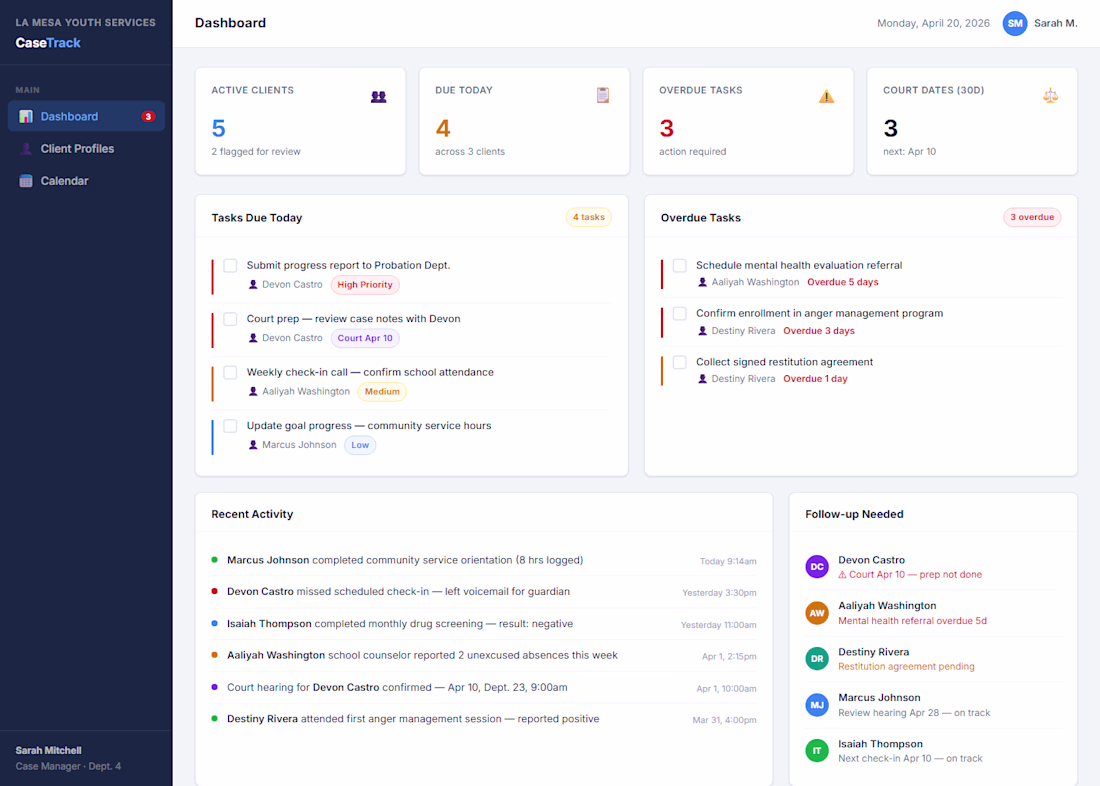Click the Sarah M. user name
The height and width of the screenshot is (786, 1100).
1055,23
